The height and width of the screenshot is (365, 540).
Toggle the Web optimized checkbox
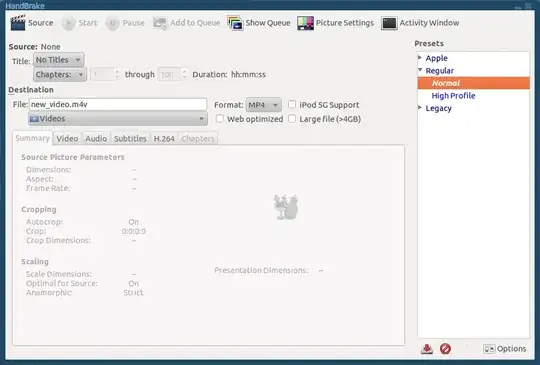click(x=219, y=119)
